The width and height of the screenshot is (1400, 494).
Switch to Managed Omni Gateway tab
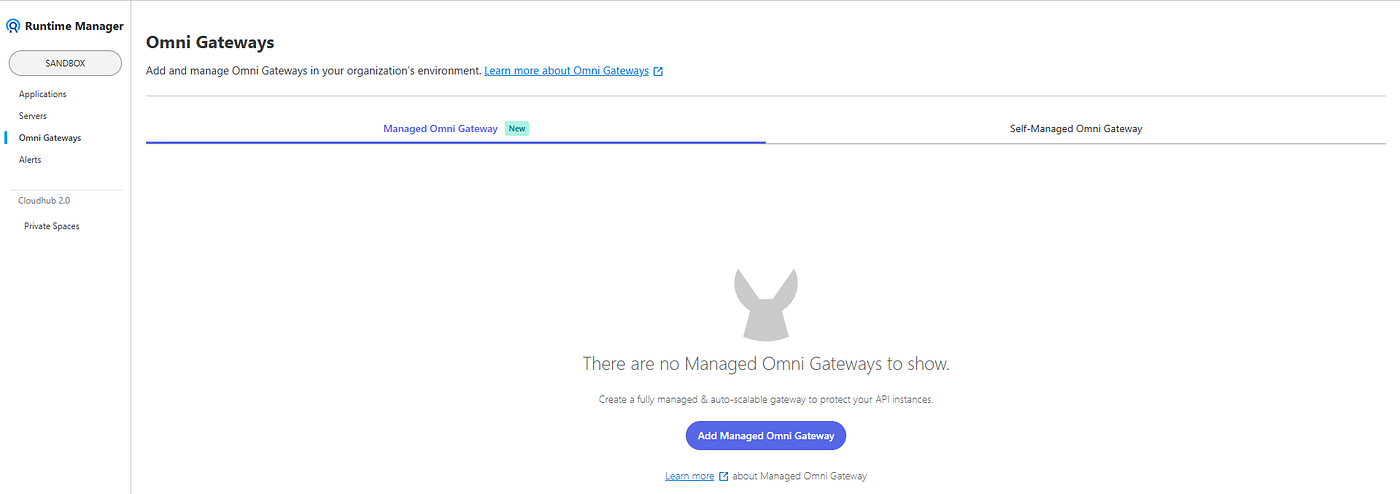tap(456, 129)
